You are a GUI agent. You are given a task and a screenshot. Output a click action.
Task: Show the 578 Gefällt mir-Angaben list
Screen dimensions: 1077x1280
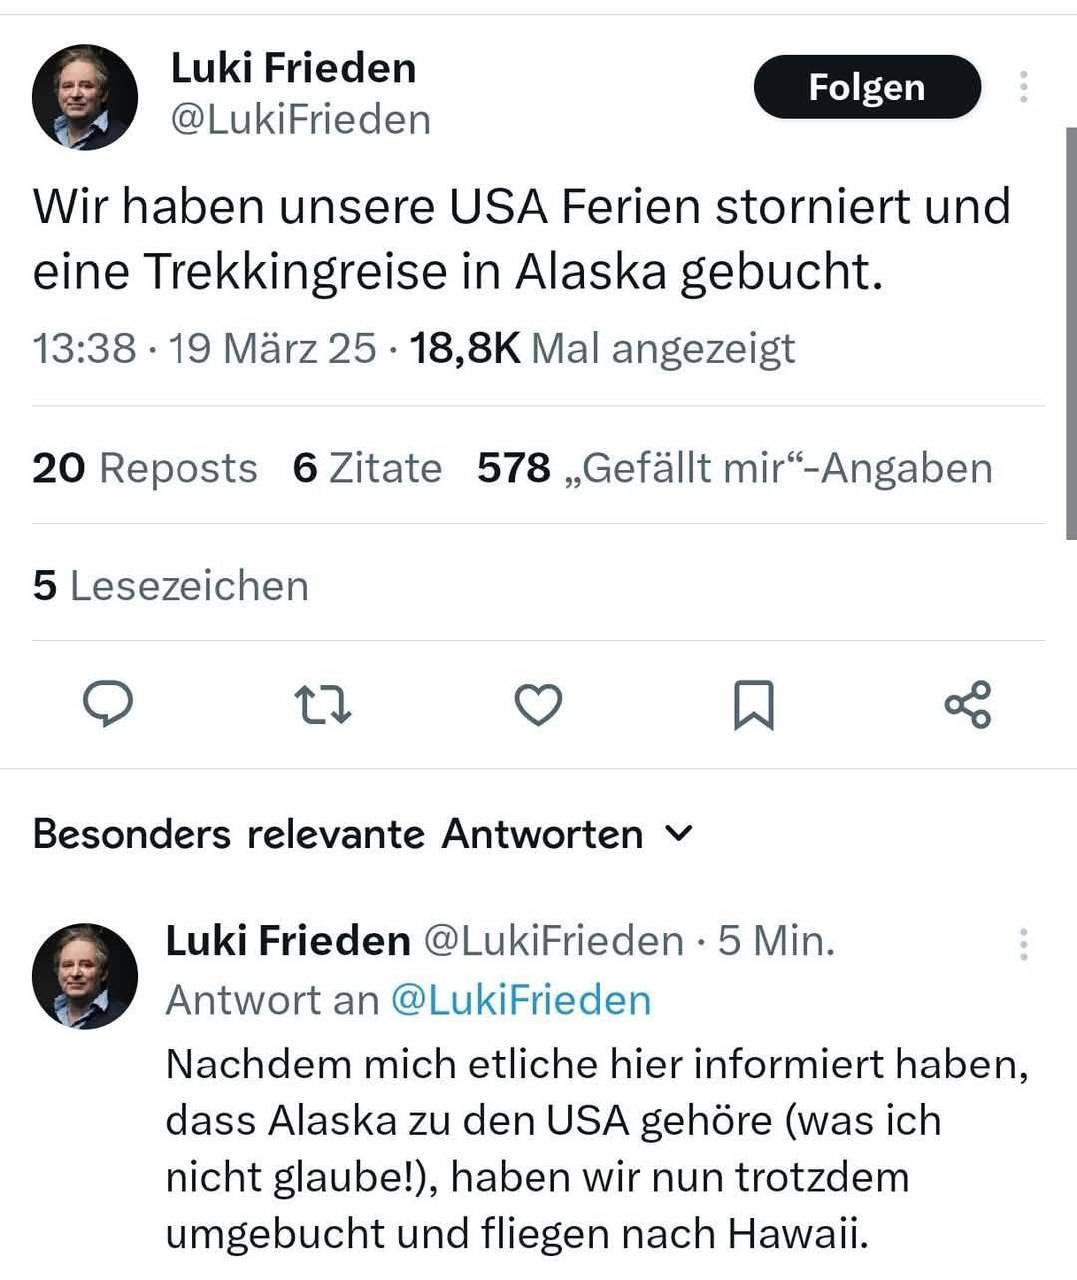pyautogui.click(x=734, y=468)
